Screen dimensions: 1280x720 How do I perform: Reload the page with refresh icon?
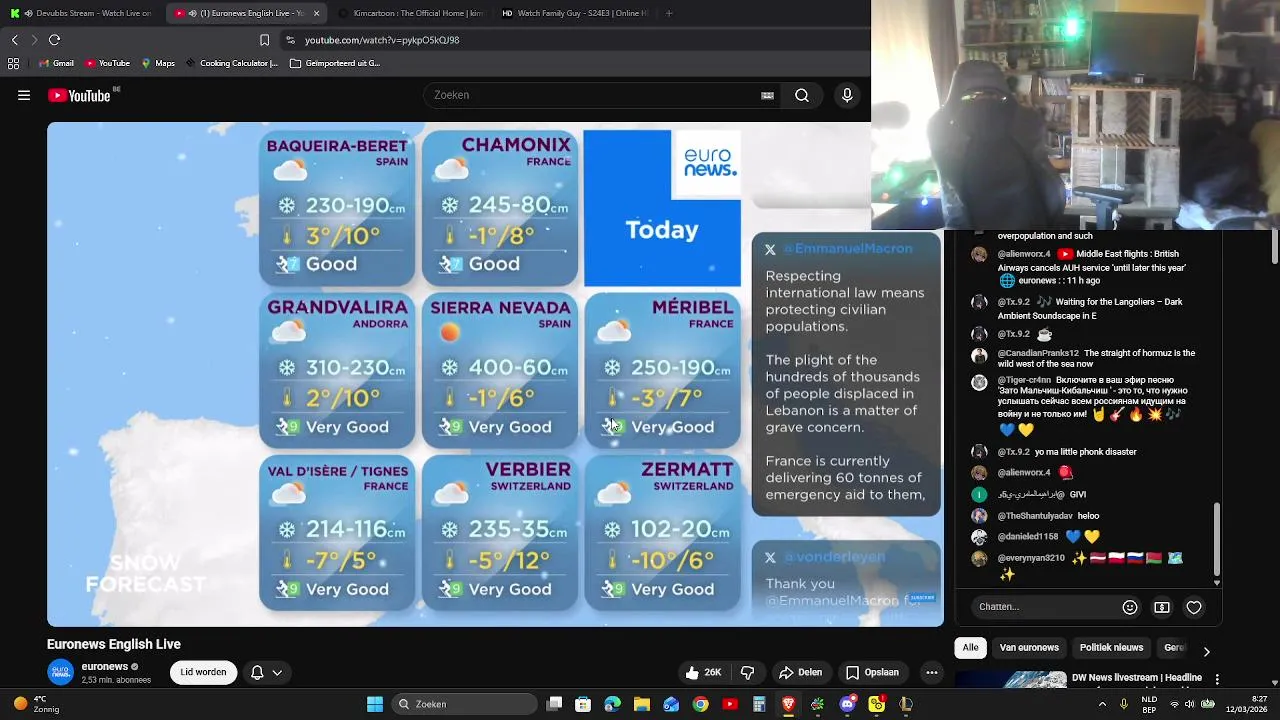(x=55, y=40)
